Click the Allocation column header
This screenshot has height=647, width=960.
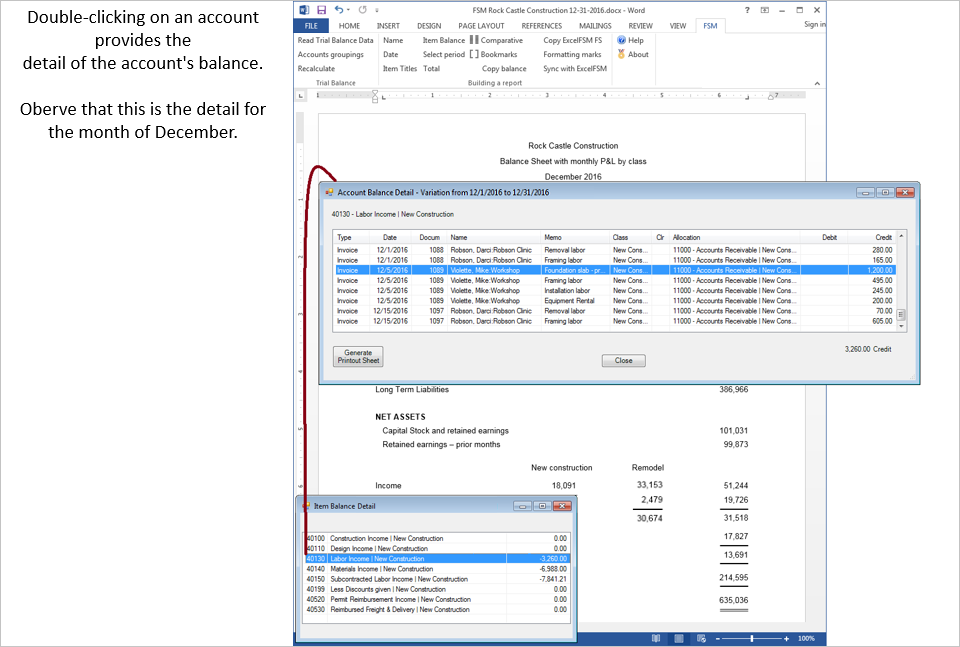click(x=735, y=237)
